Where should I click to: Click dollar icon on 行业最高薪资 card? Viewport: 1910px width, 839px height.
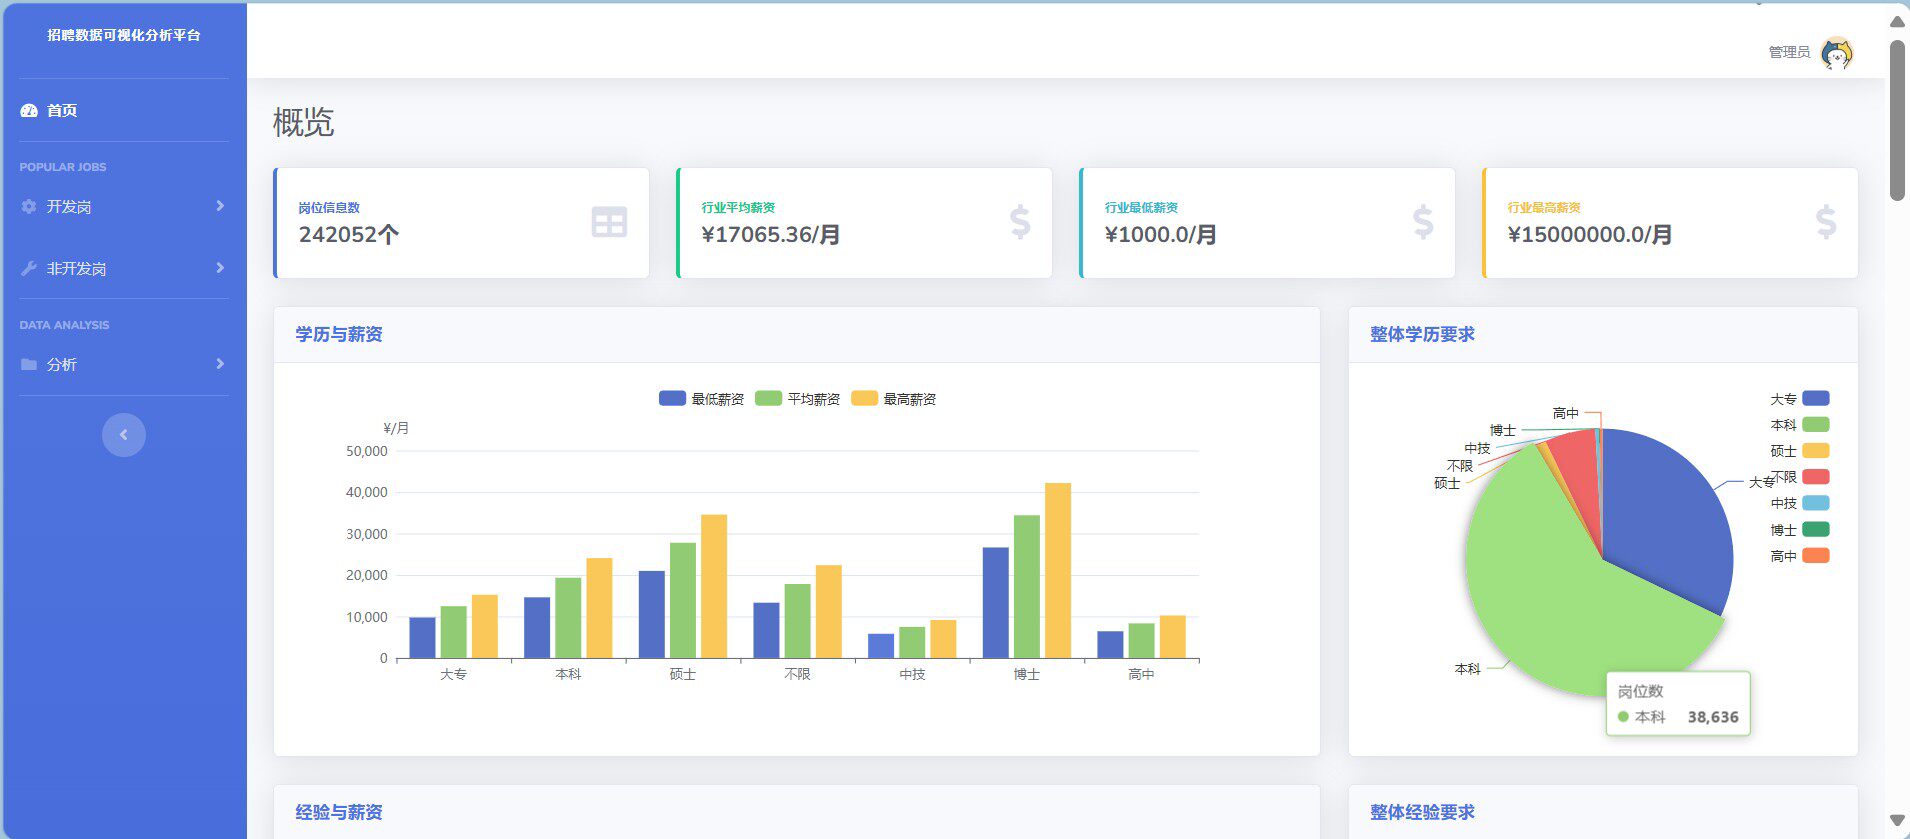(x=1826, y=222)
